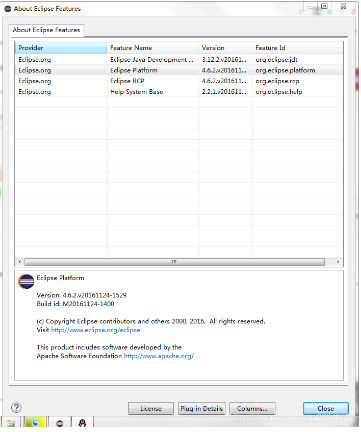Open the file explorer taskbar icon
This screenshot has height=432, width=361.
tap(11, 424)
